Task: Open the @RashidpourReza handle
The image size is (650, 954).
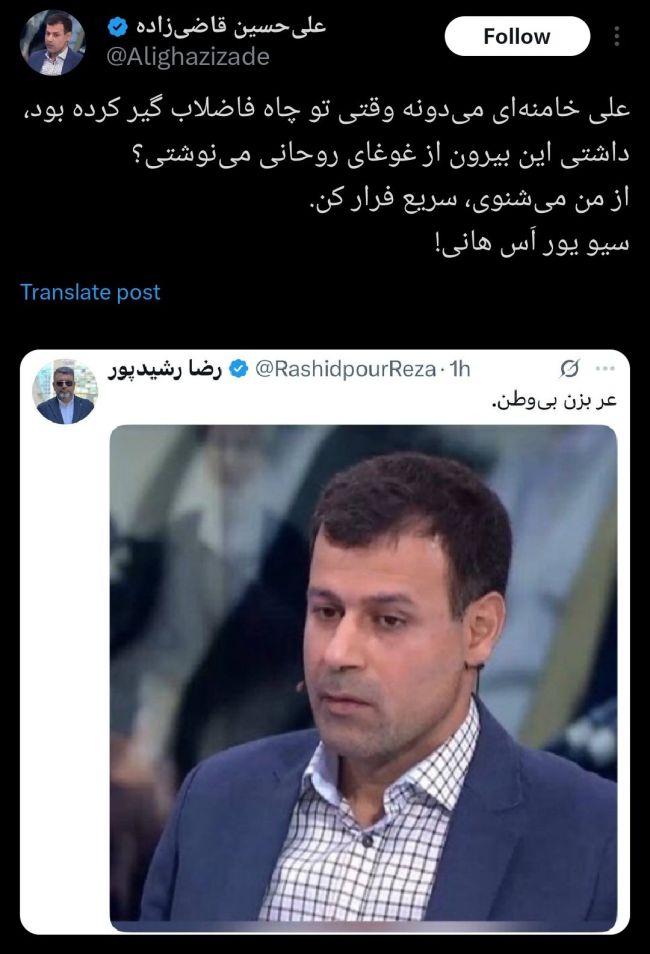Action: [345, 369]
